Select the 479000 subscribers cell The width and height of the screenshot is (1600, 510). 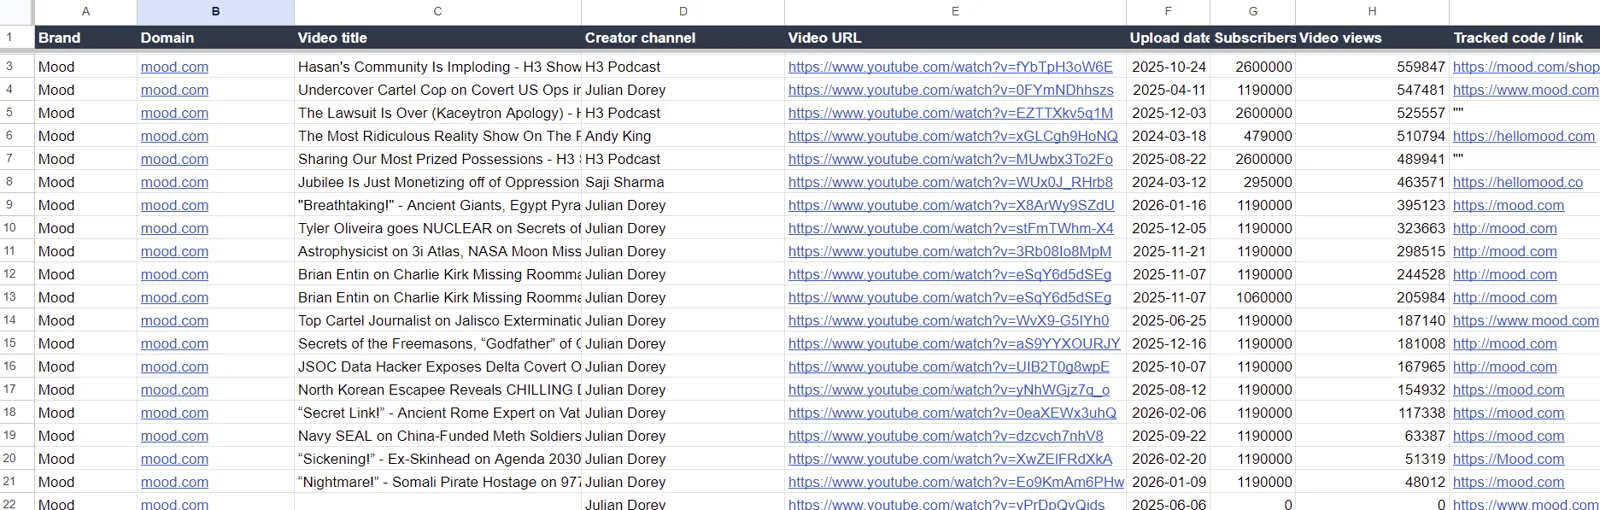pos(1253,136)
